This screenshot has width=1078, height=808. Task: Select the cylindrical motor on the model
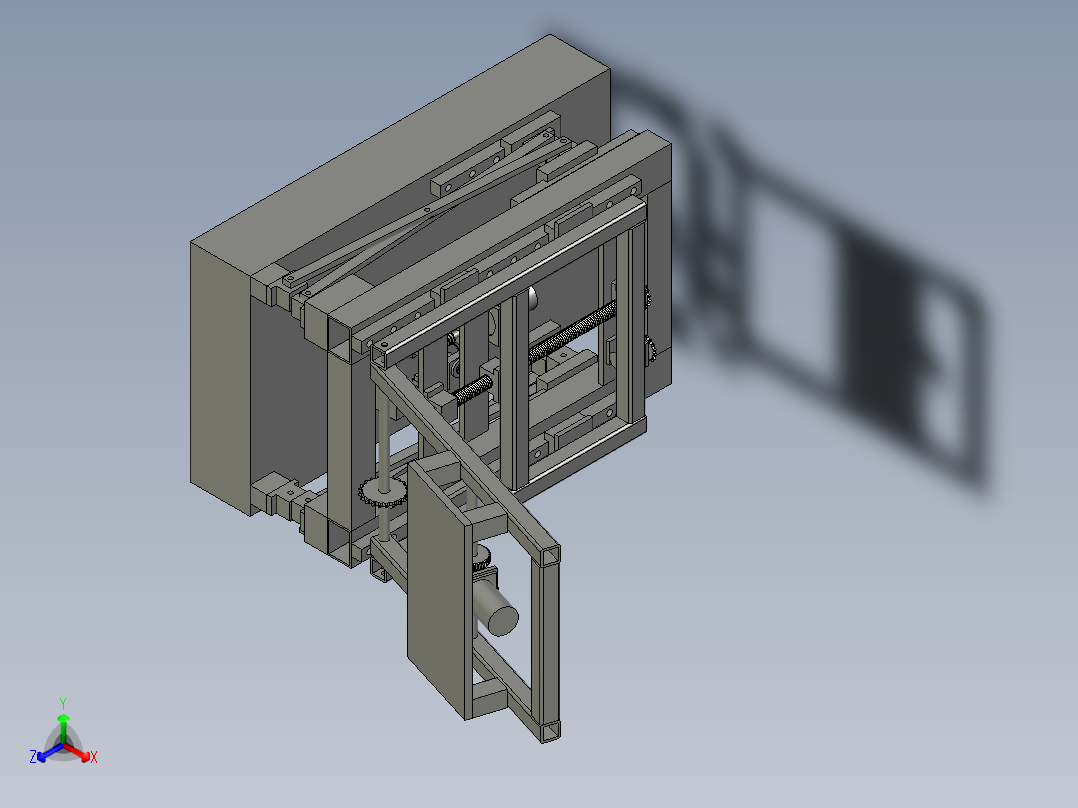pyautogui.click(x=496, y=608)
